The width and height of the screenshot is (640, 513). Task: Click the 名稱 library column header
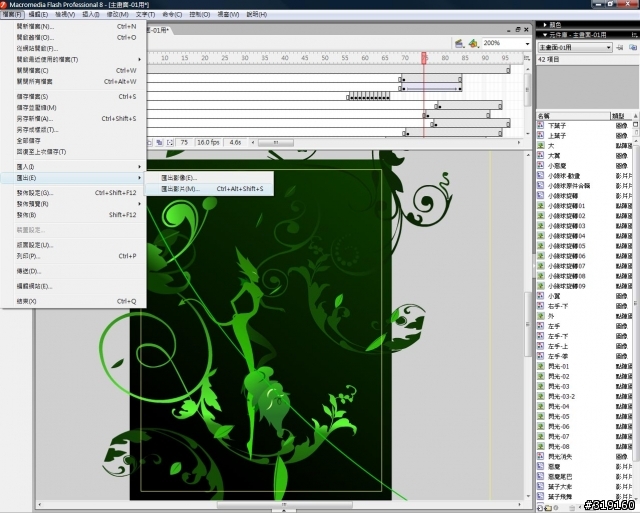573,116
